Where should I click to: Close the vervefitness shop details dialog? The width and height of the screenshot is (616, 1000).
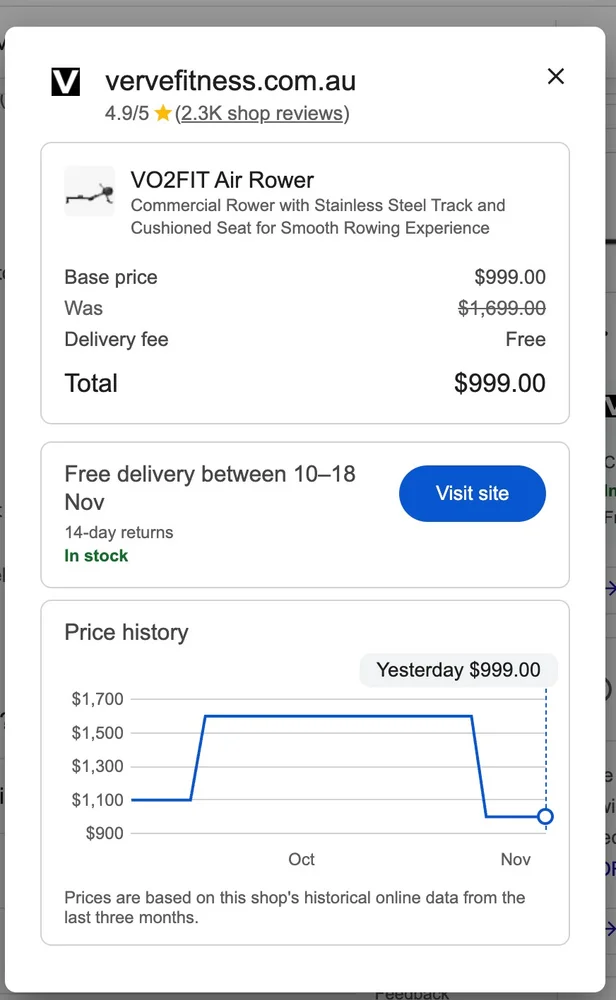[x=556, y=76]
